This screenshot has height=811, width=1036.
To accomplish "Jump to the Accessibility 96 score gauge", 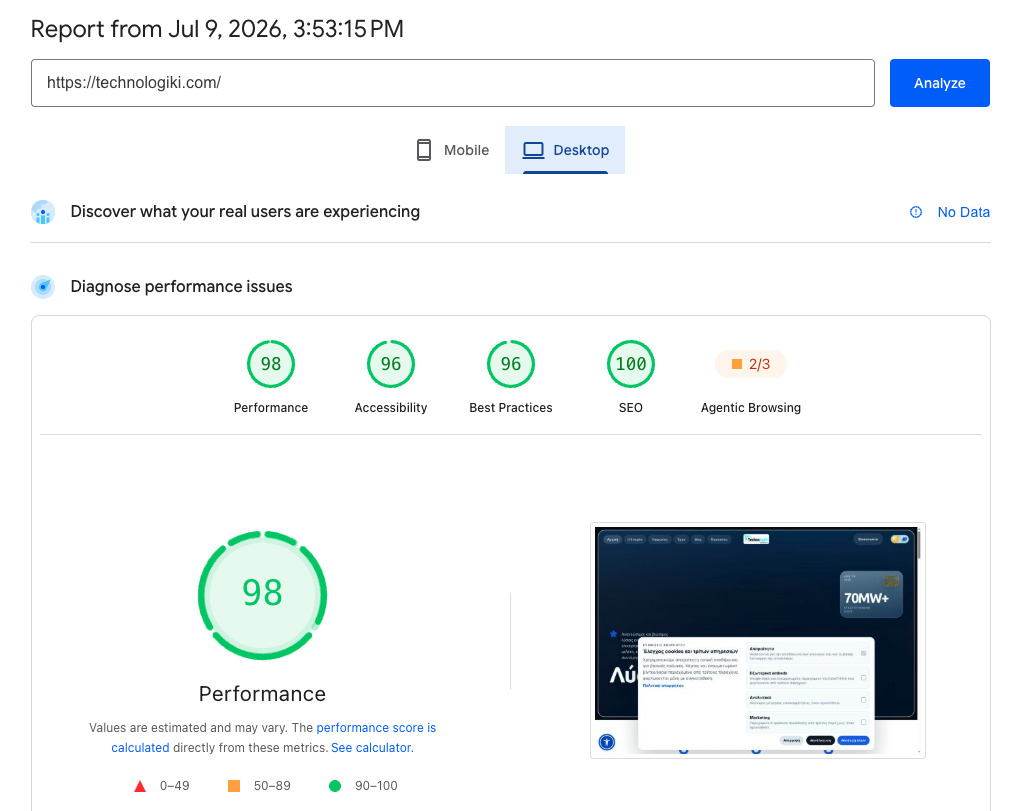I will click(x=390, y=364).
